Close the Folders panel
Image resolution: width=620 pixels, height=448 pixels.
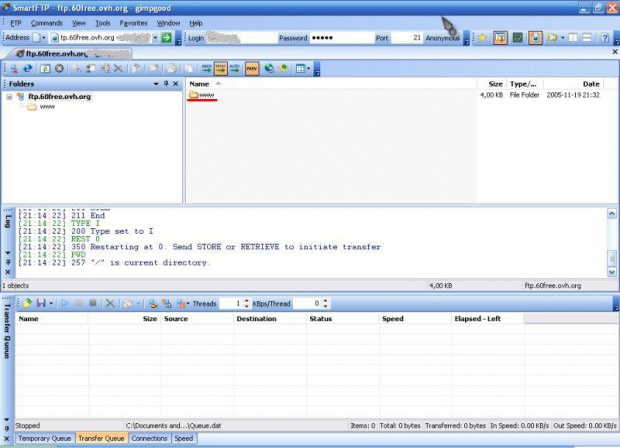coord(176,84)
